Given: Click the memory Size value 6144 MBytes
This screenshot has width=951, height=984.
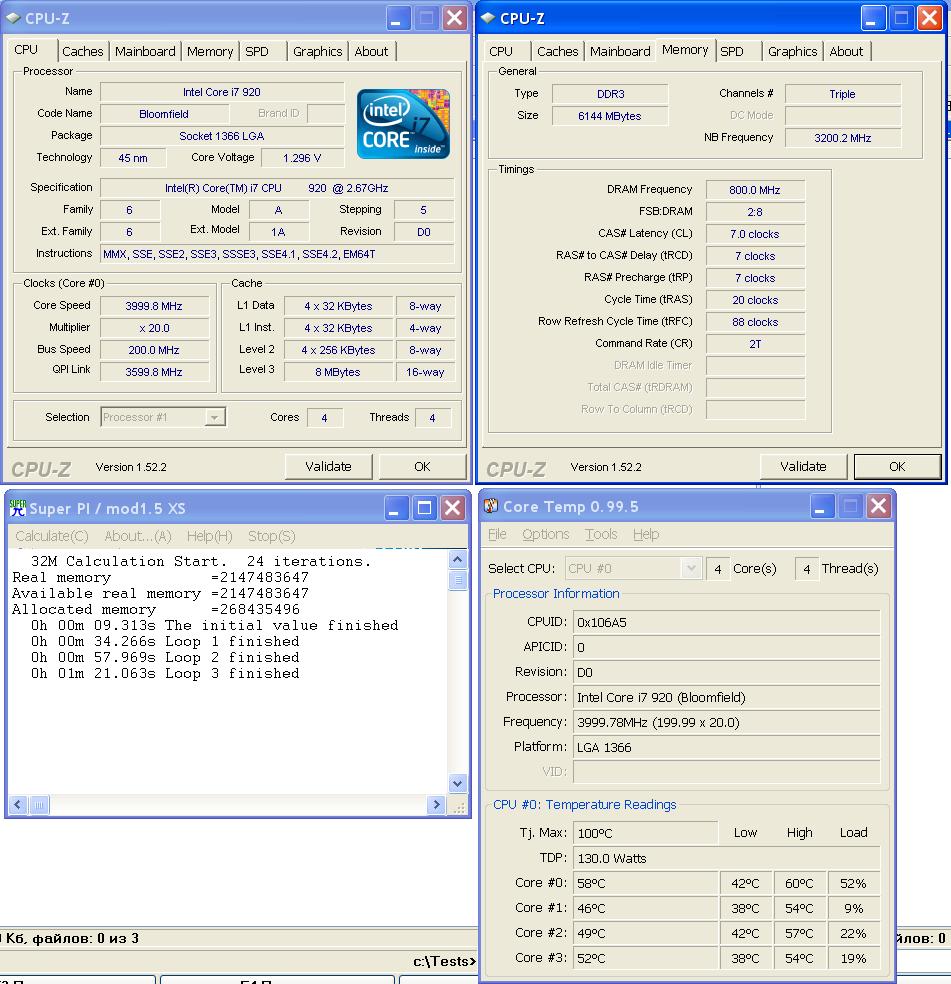Looking at the screenshot, I should click(610, 116).
